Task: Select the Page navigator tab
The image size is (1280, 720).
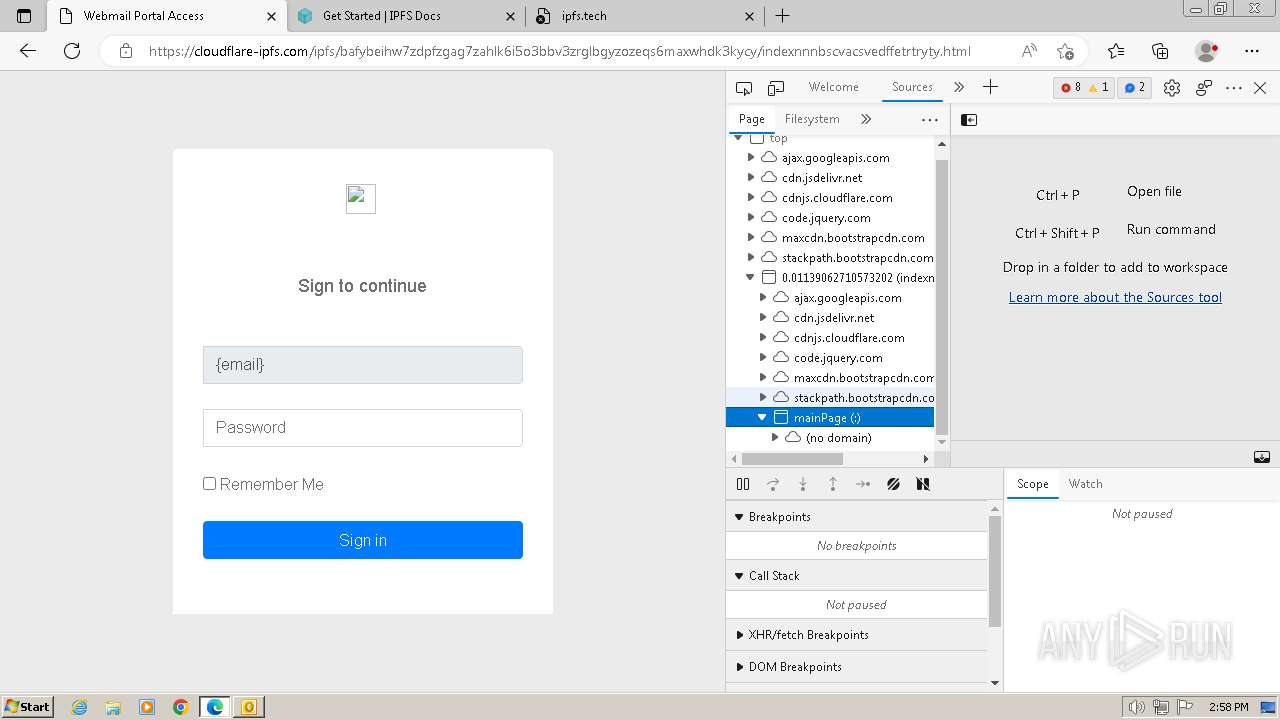Action: click(x=752, y=119)
